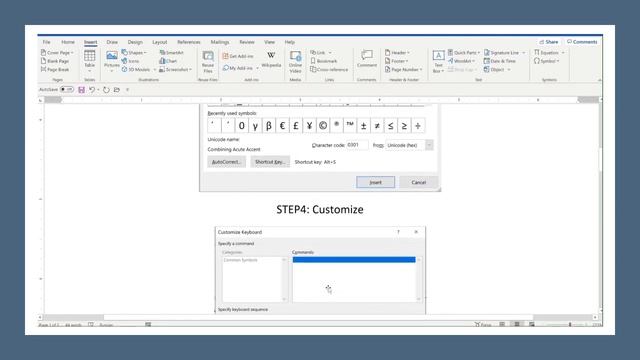640x360 pixels.
Task: Insert a Cross-reference
Action: [329, 69]
